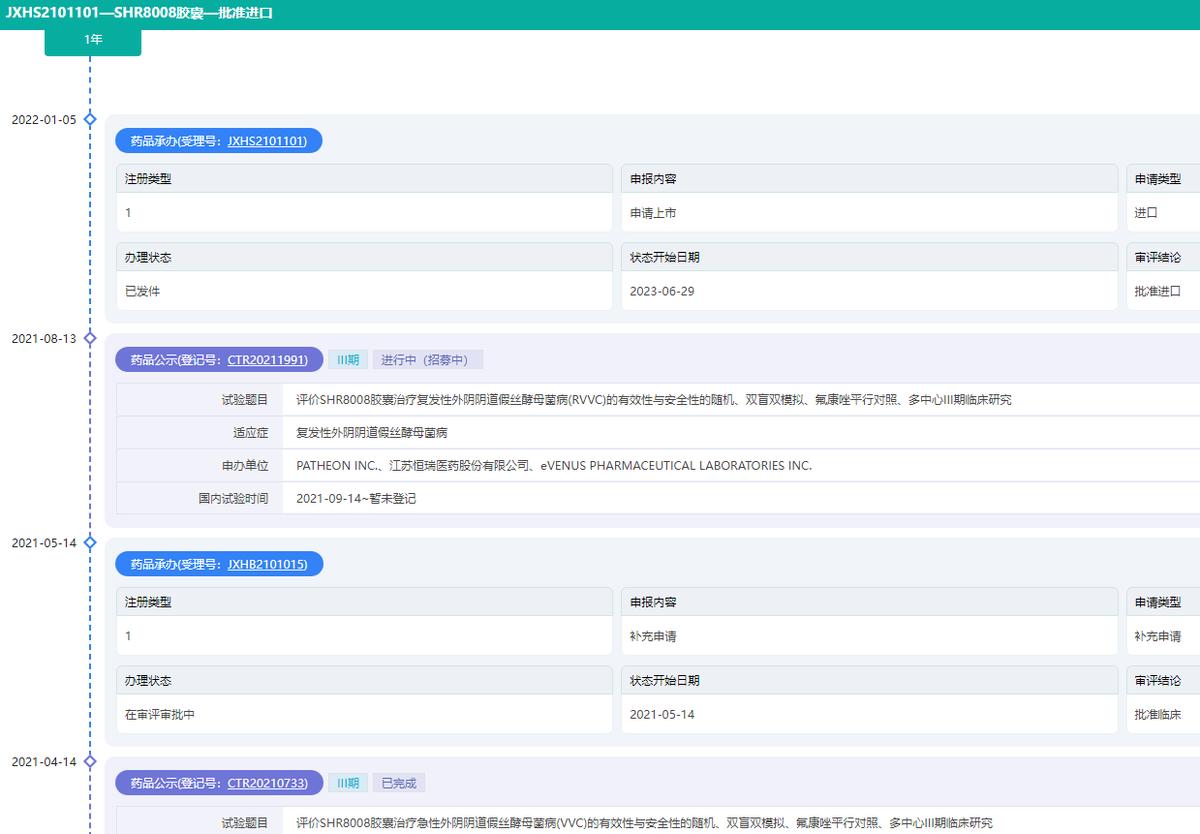Select the 2021-05-14 timeline diamond marker
The image size is (1200, 834).
coord(92,542)
